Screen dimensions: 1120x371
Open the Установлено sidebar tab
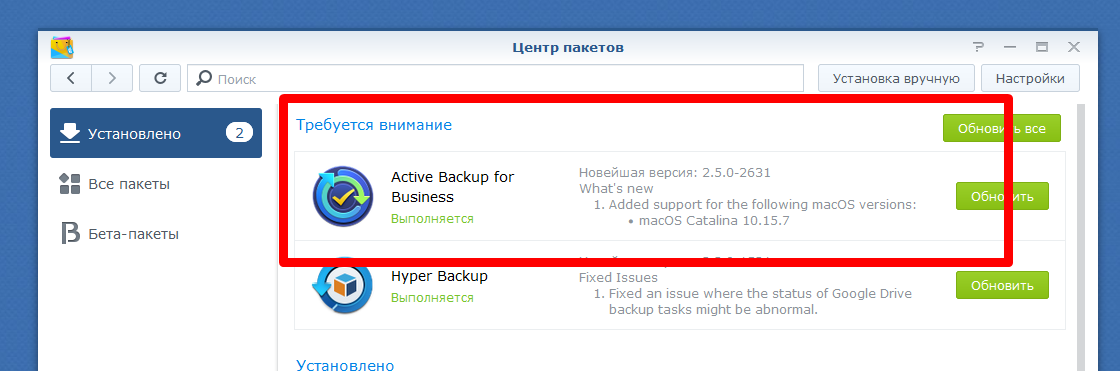pos(156,133)
